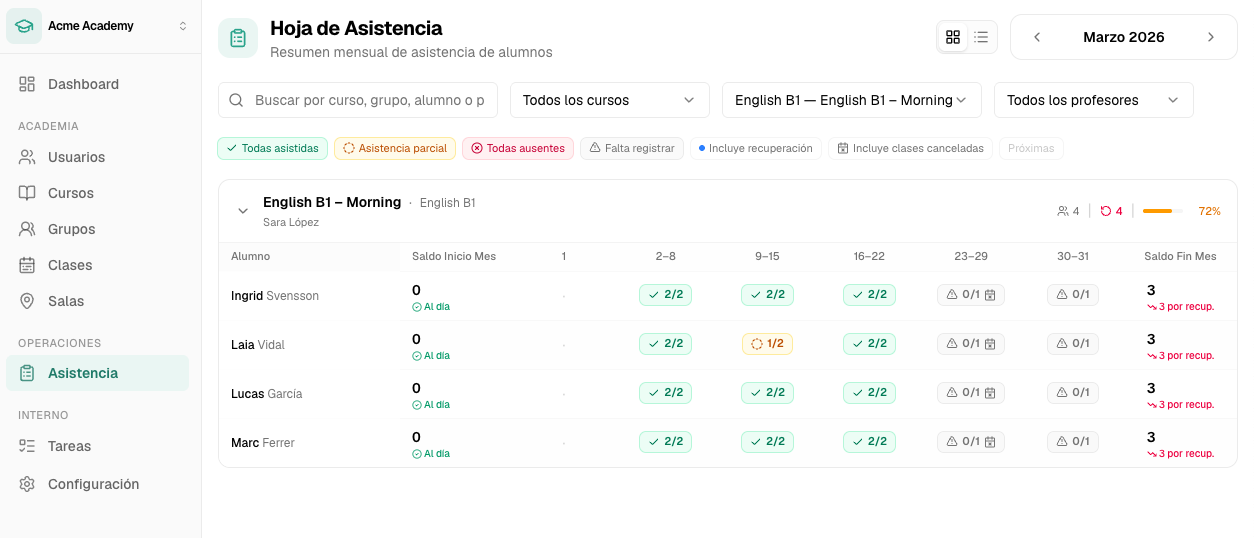This screenshot has height=538, width=1254.
Task: Open Laia Vidal's student row
Action: tap(727, 344)
